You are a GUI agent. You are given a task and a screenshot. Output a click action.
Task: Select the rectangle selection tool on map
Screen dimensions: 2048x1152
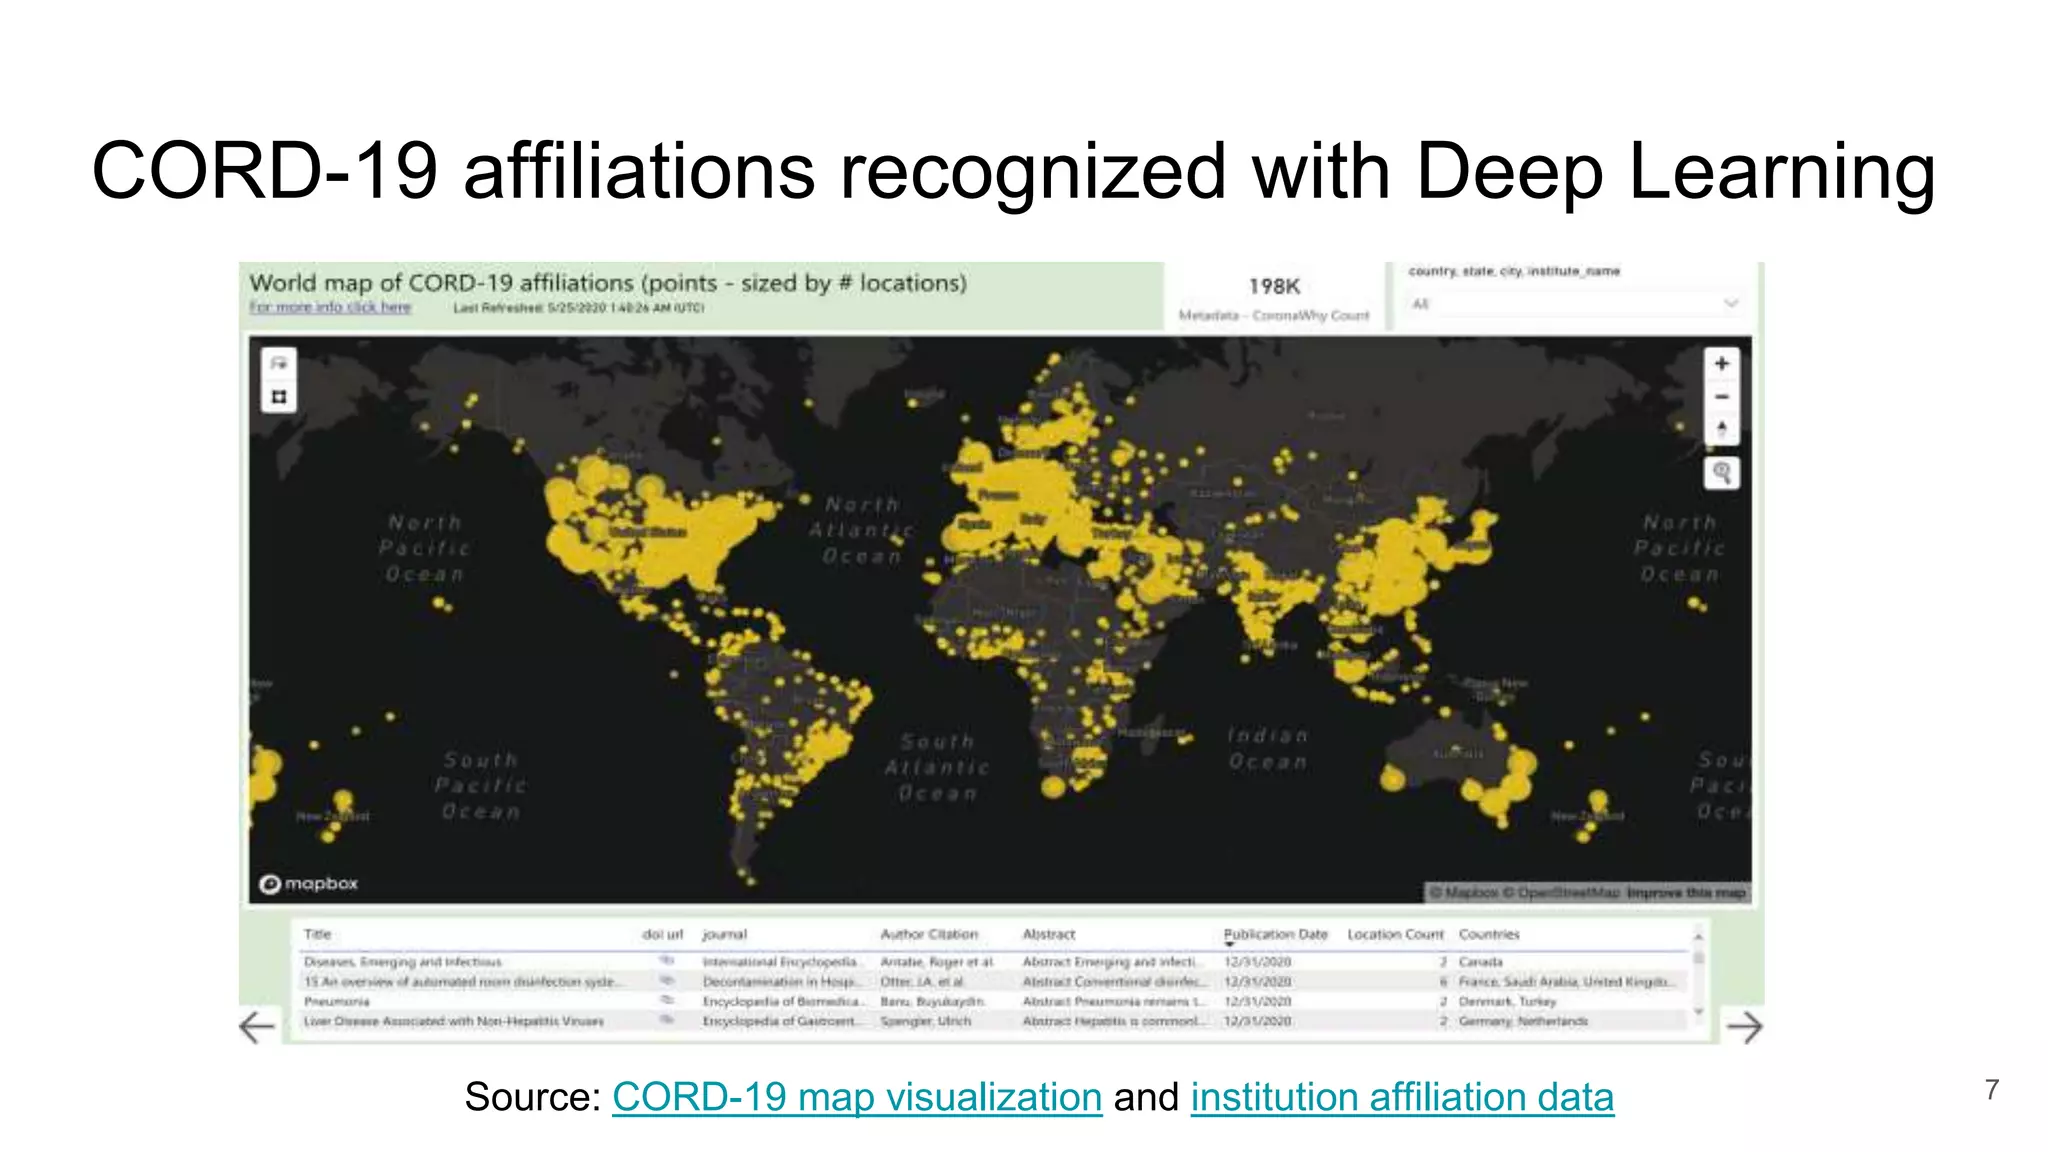(x=279, y=396)
